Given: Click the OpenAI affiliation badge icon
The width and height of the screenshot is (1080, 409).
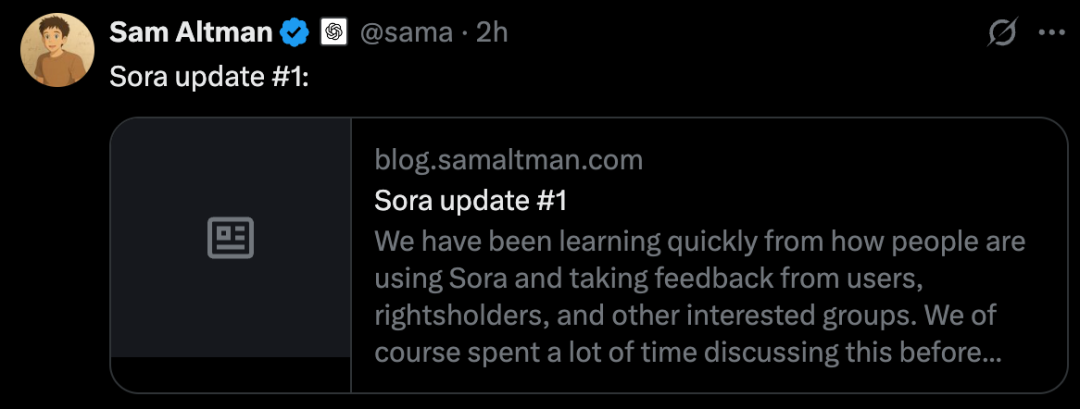Looking at the screenshot, I should pyautogui.click(x=333, y=33).
